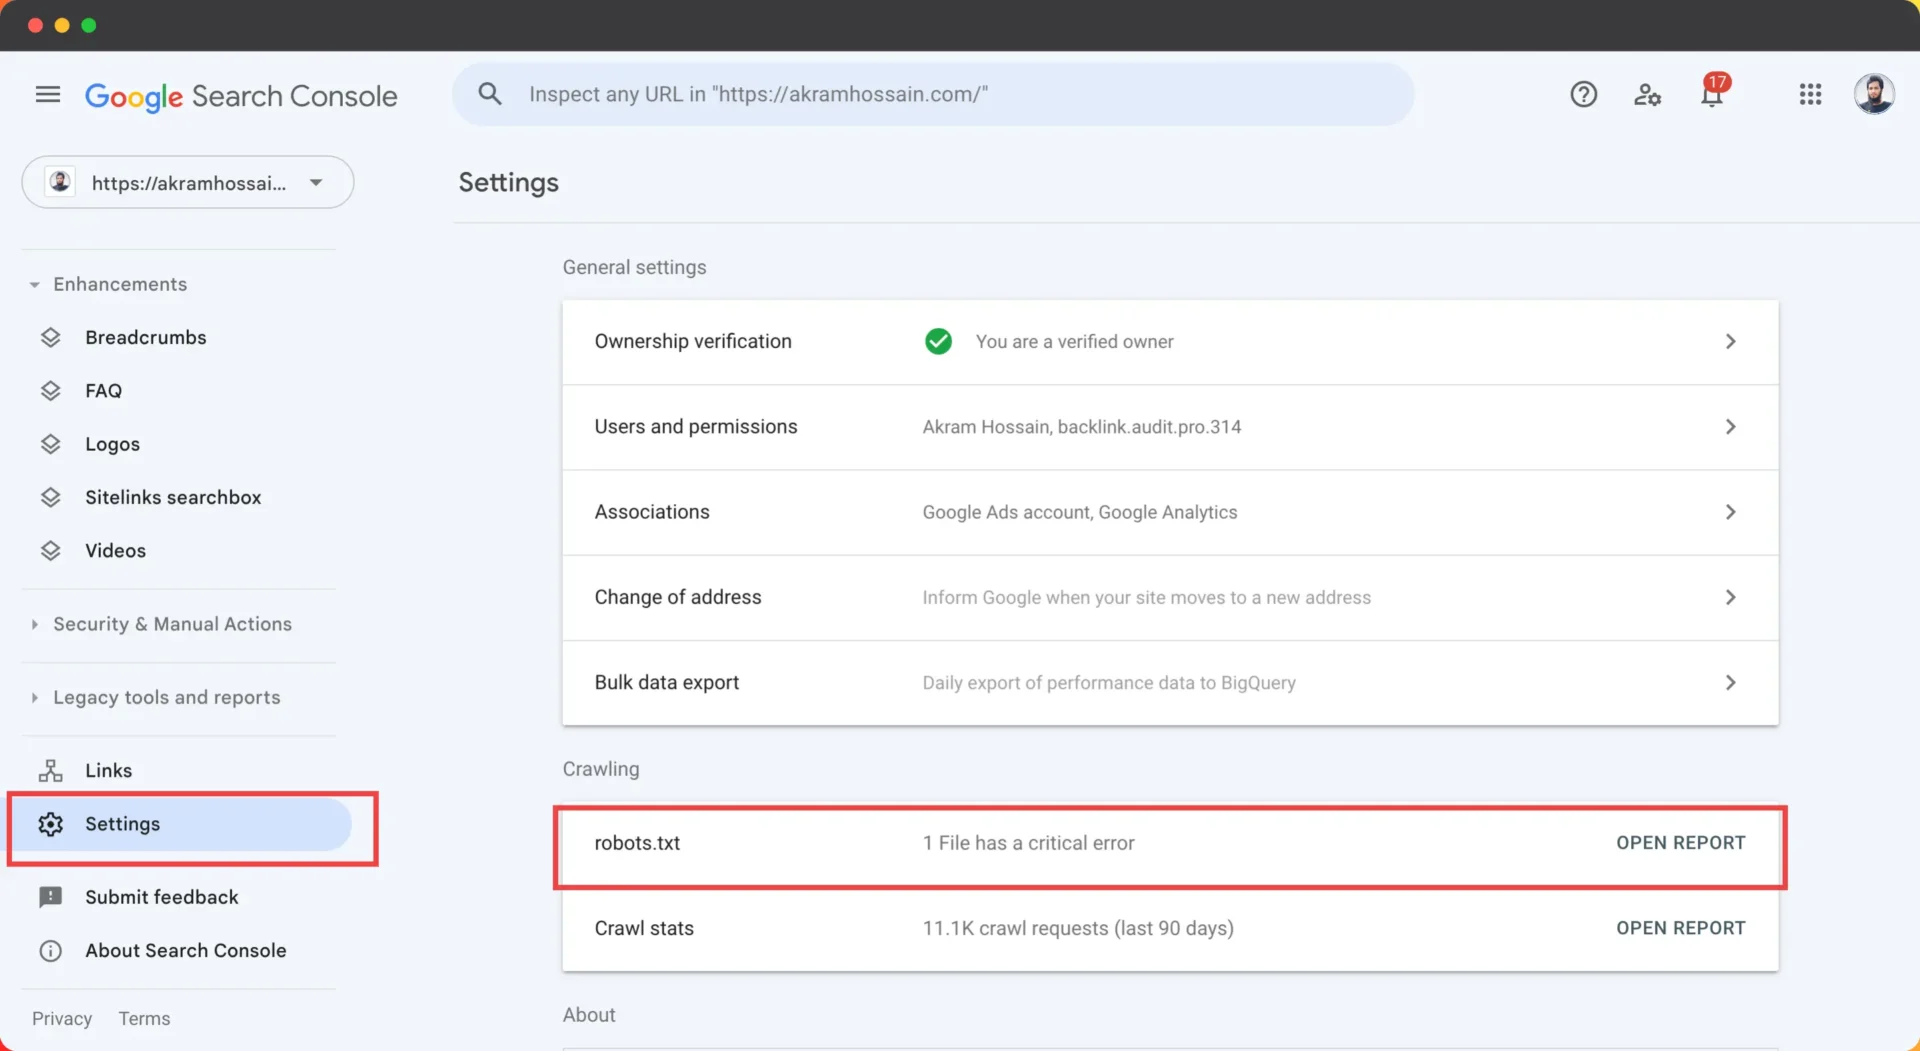Click 'Akram Hossain, backlink.audit.pro.314' text

pyautogui.click(x=1082, y=427)
